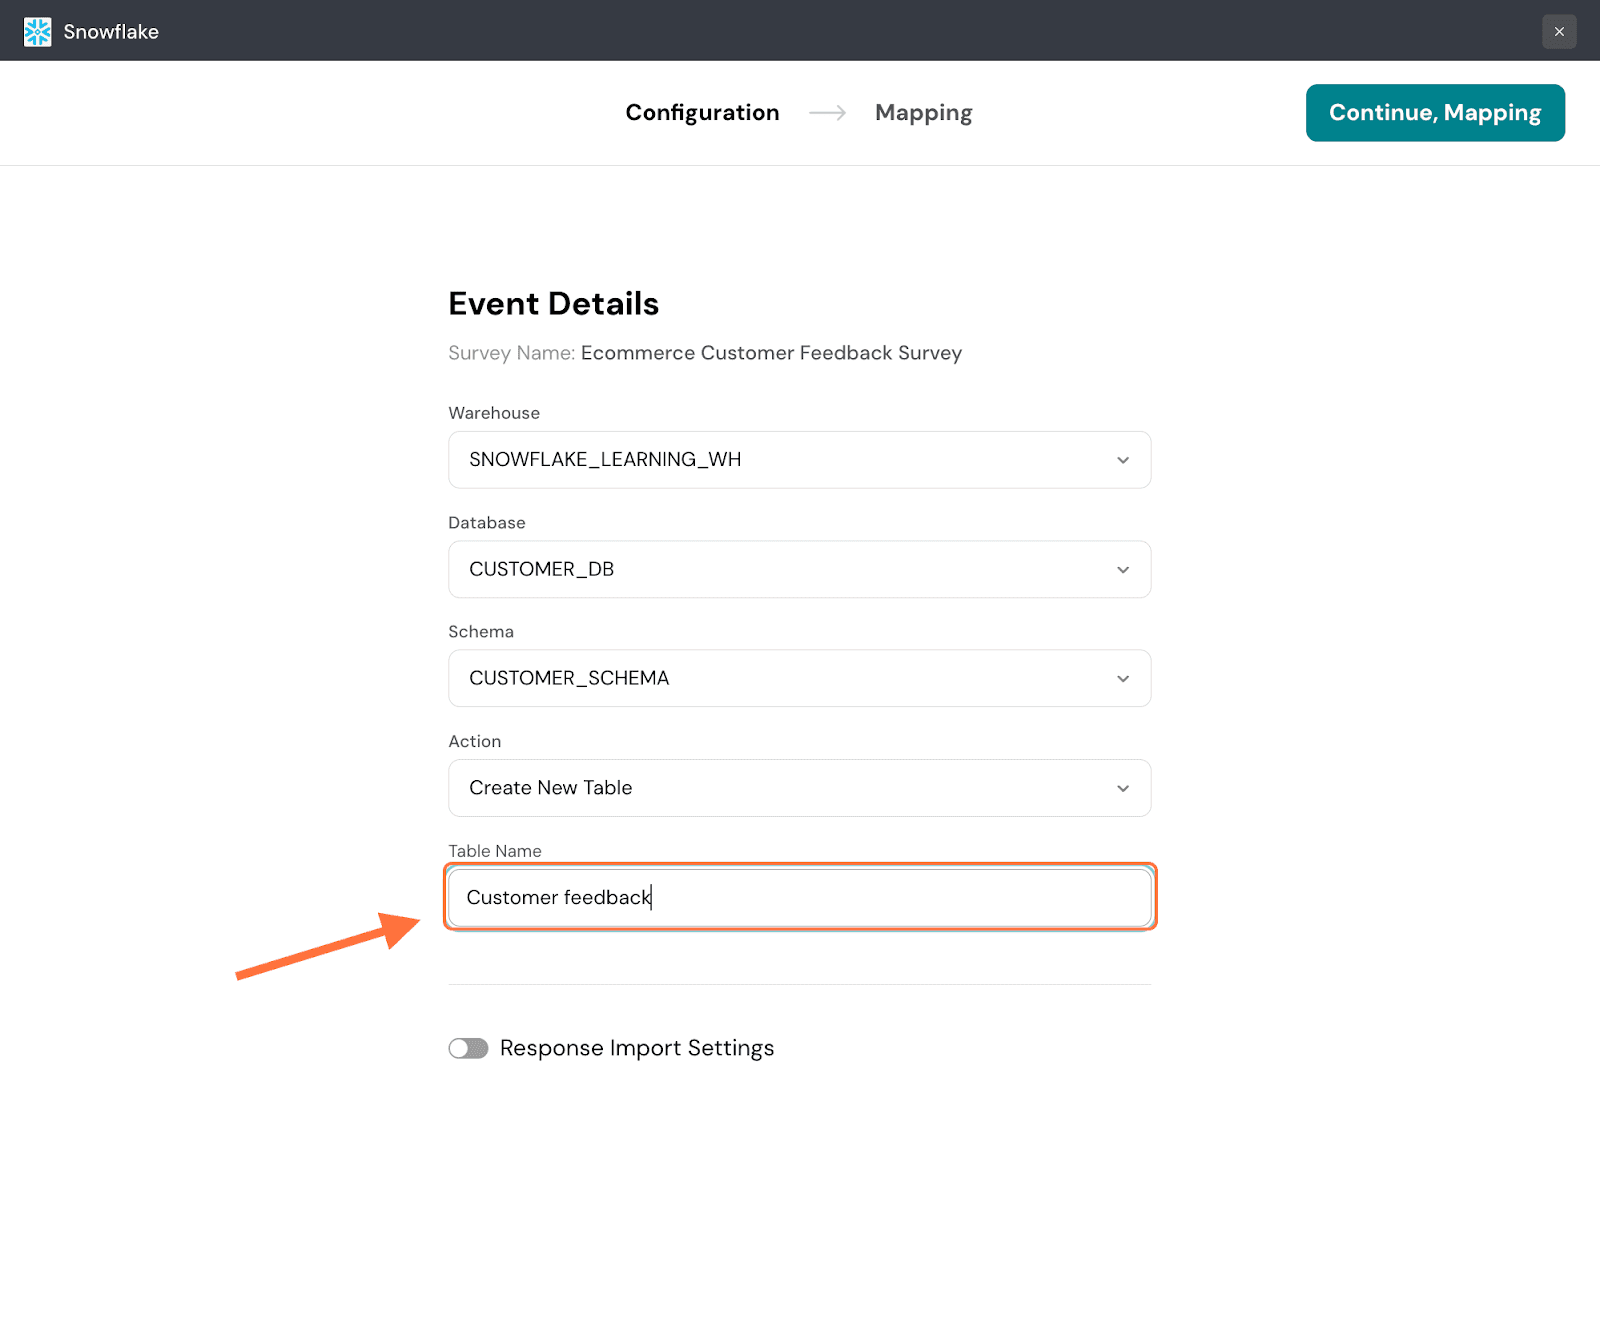Click the Snowflake logo icon
Viewport: 1600px width, 1323px height.
click(x=37, y=32)
